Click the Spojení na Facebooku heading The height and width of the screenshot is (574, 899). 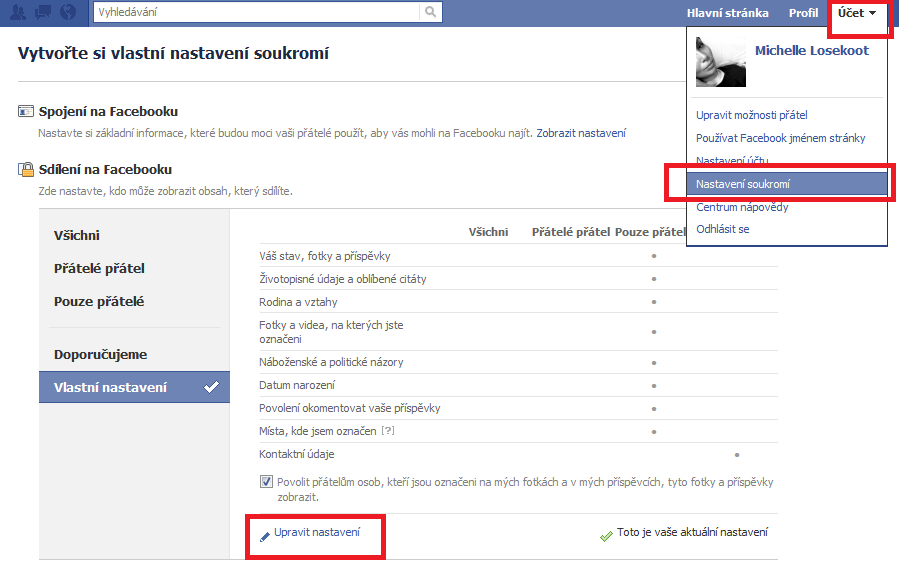[x=108, y=111]
